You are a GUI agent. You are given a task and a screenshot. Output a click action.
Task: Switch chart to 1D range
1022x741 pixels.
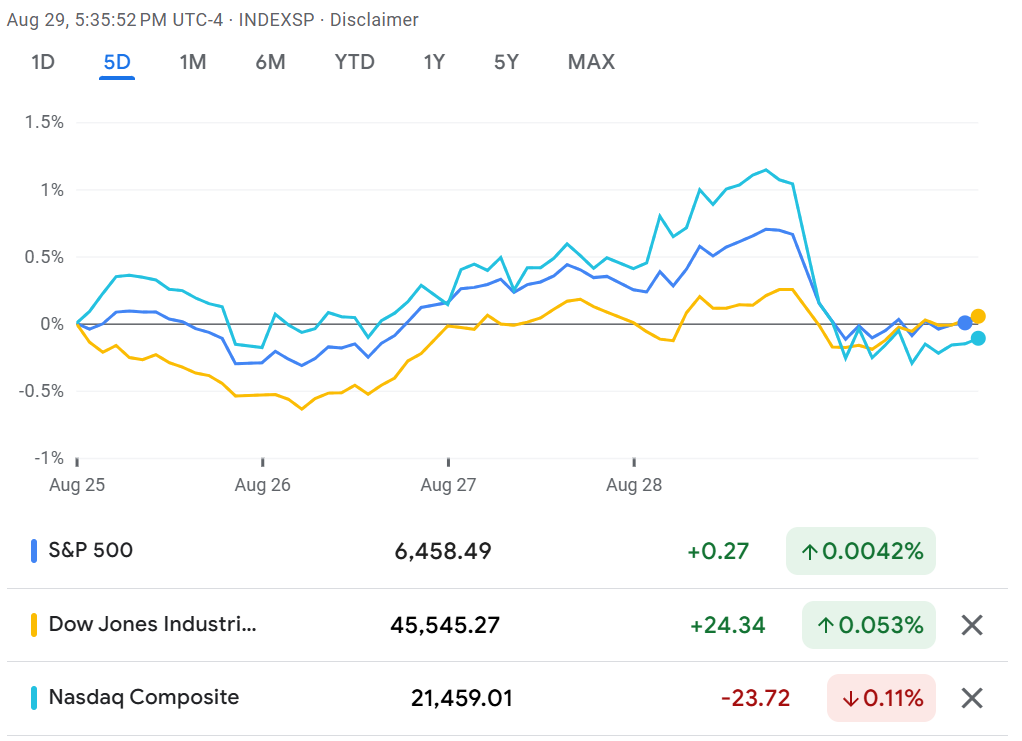pos(43,62)
